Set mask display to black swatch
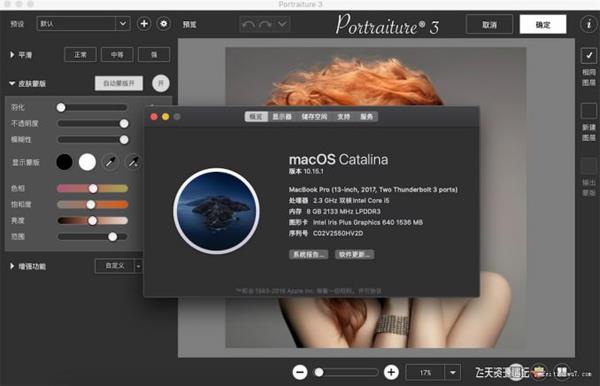The image size is (600, 386). click(64, 162)
